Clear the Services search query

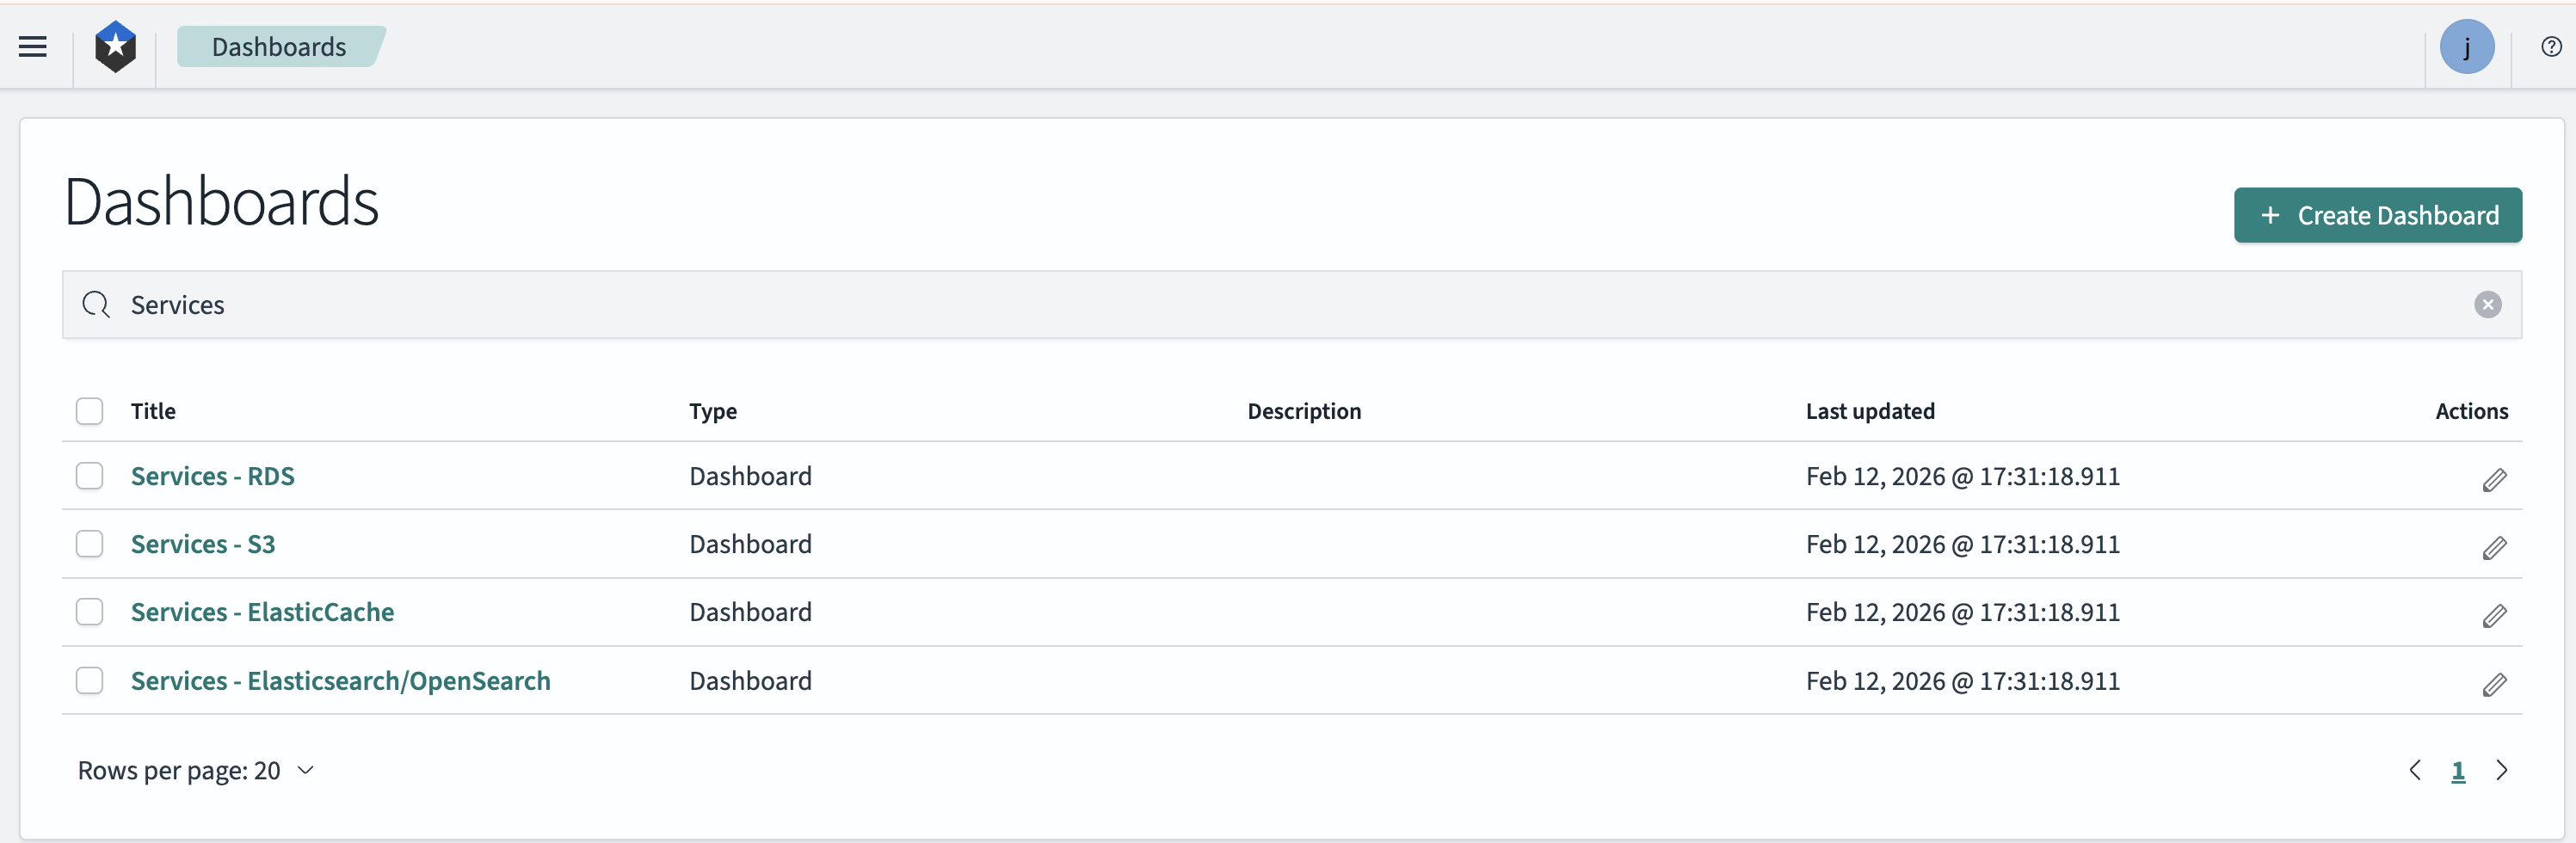(2487, 305)
